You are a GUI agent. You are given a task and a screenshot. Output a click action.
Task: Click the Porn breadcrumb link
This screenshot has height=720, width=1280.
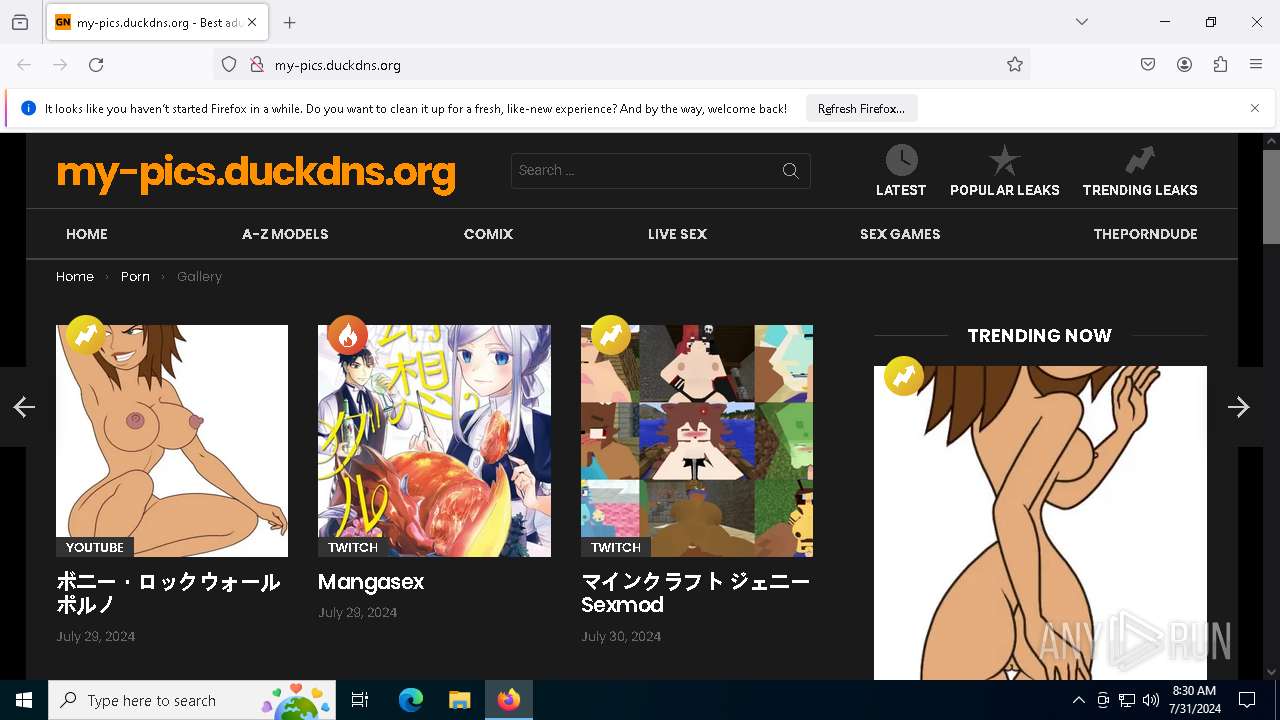click(135, 277)
